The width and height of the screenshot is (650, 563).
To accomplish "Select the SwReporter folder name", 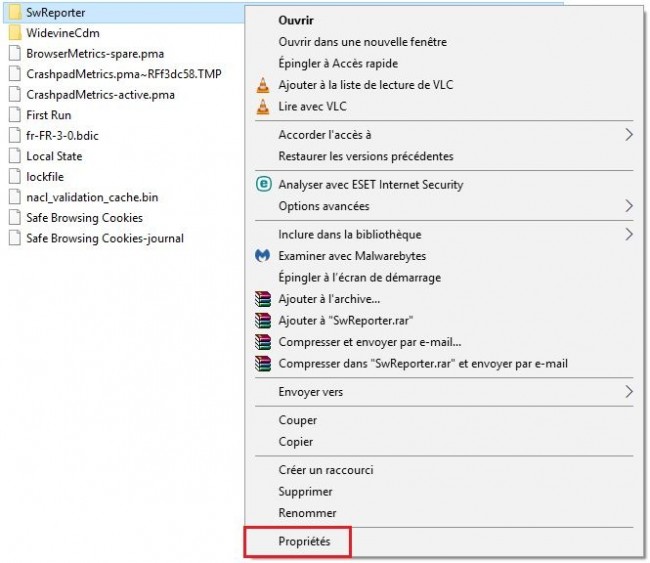I will point(56,12).
